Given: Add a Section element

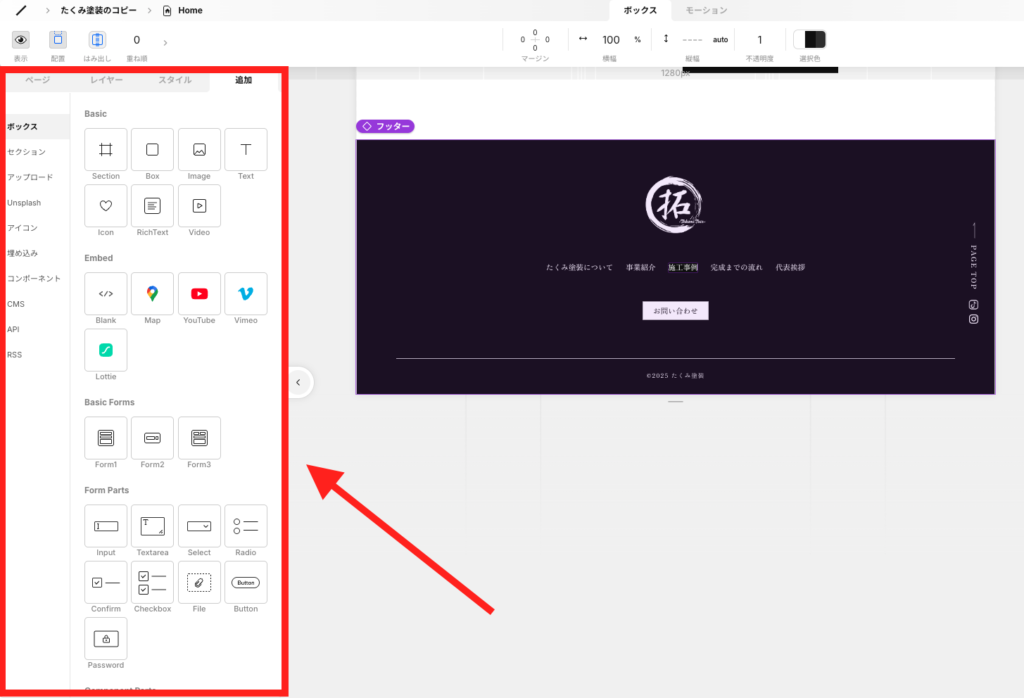Looking at the screenshot, I should tap(105, 150).
